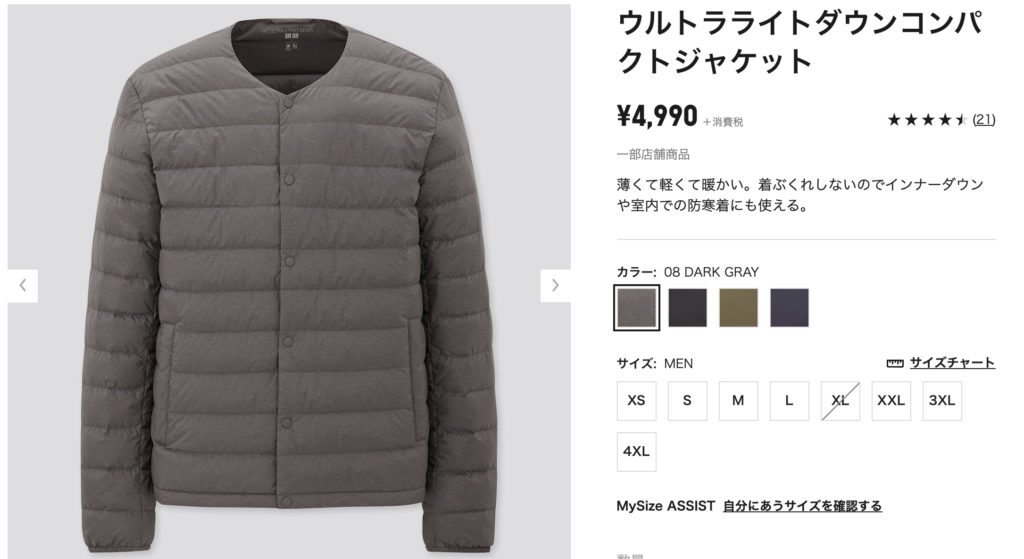Choose size S

(688, 401)
